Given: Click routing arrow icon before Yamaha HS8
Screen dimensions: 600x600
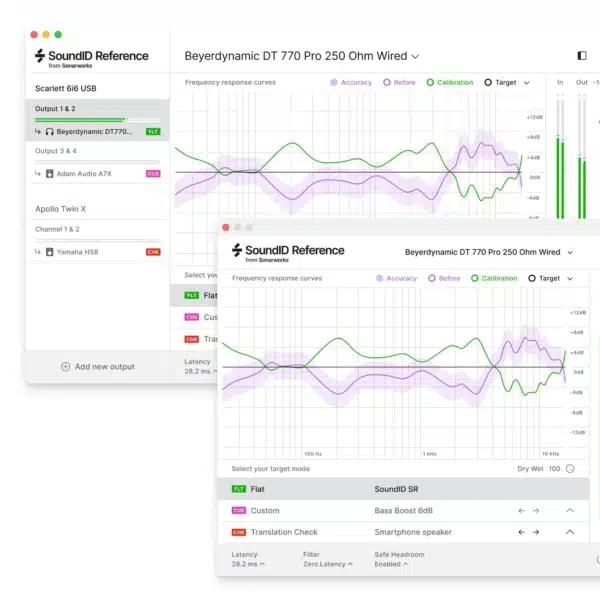Looking at the screenshot, I should tap(38, 252).
